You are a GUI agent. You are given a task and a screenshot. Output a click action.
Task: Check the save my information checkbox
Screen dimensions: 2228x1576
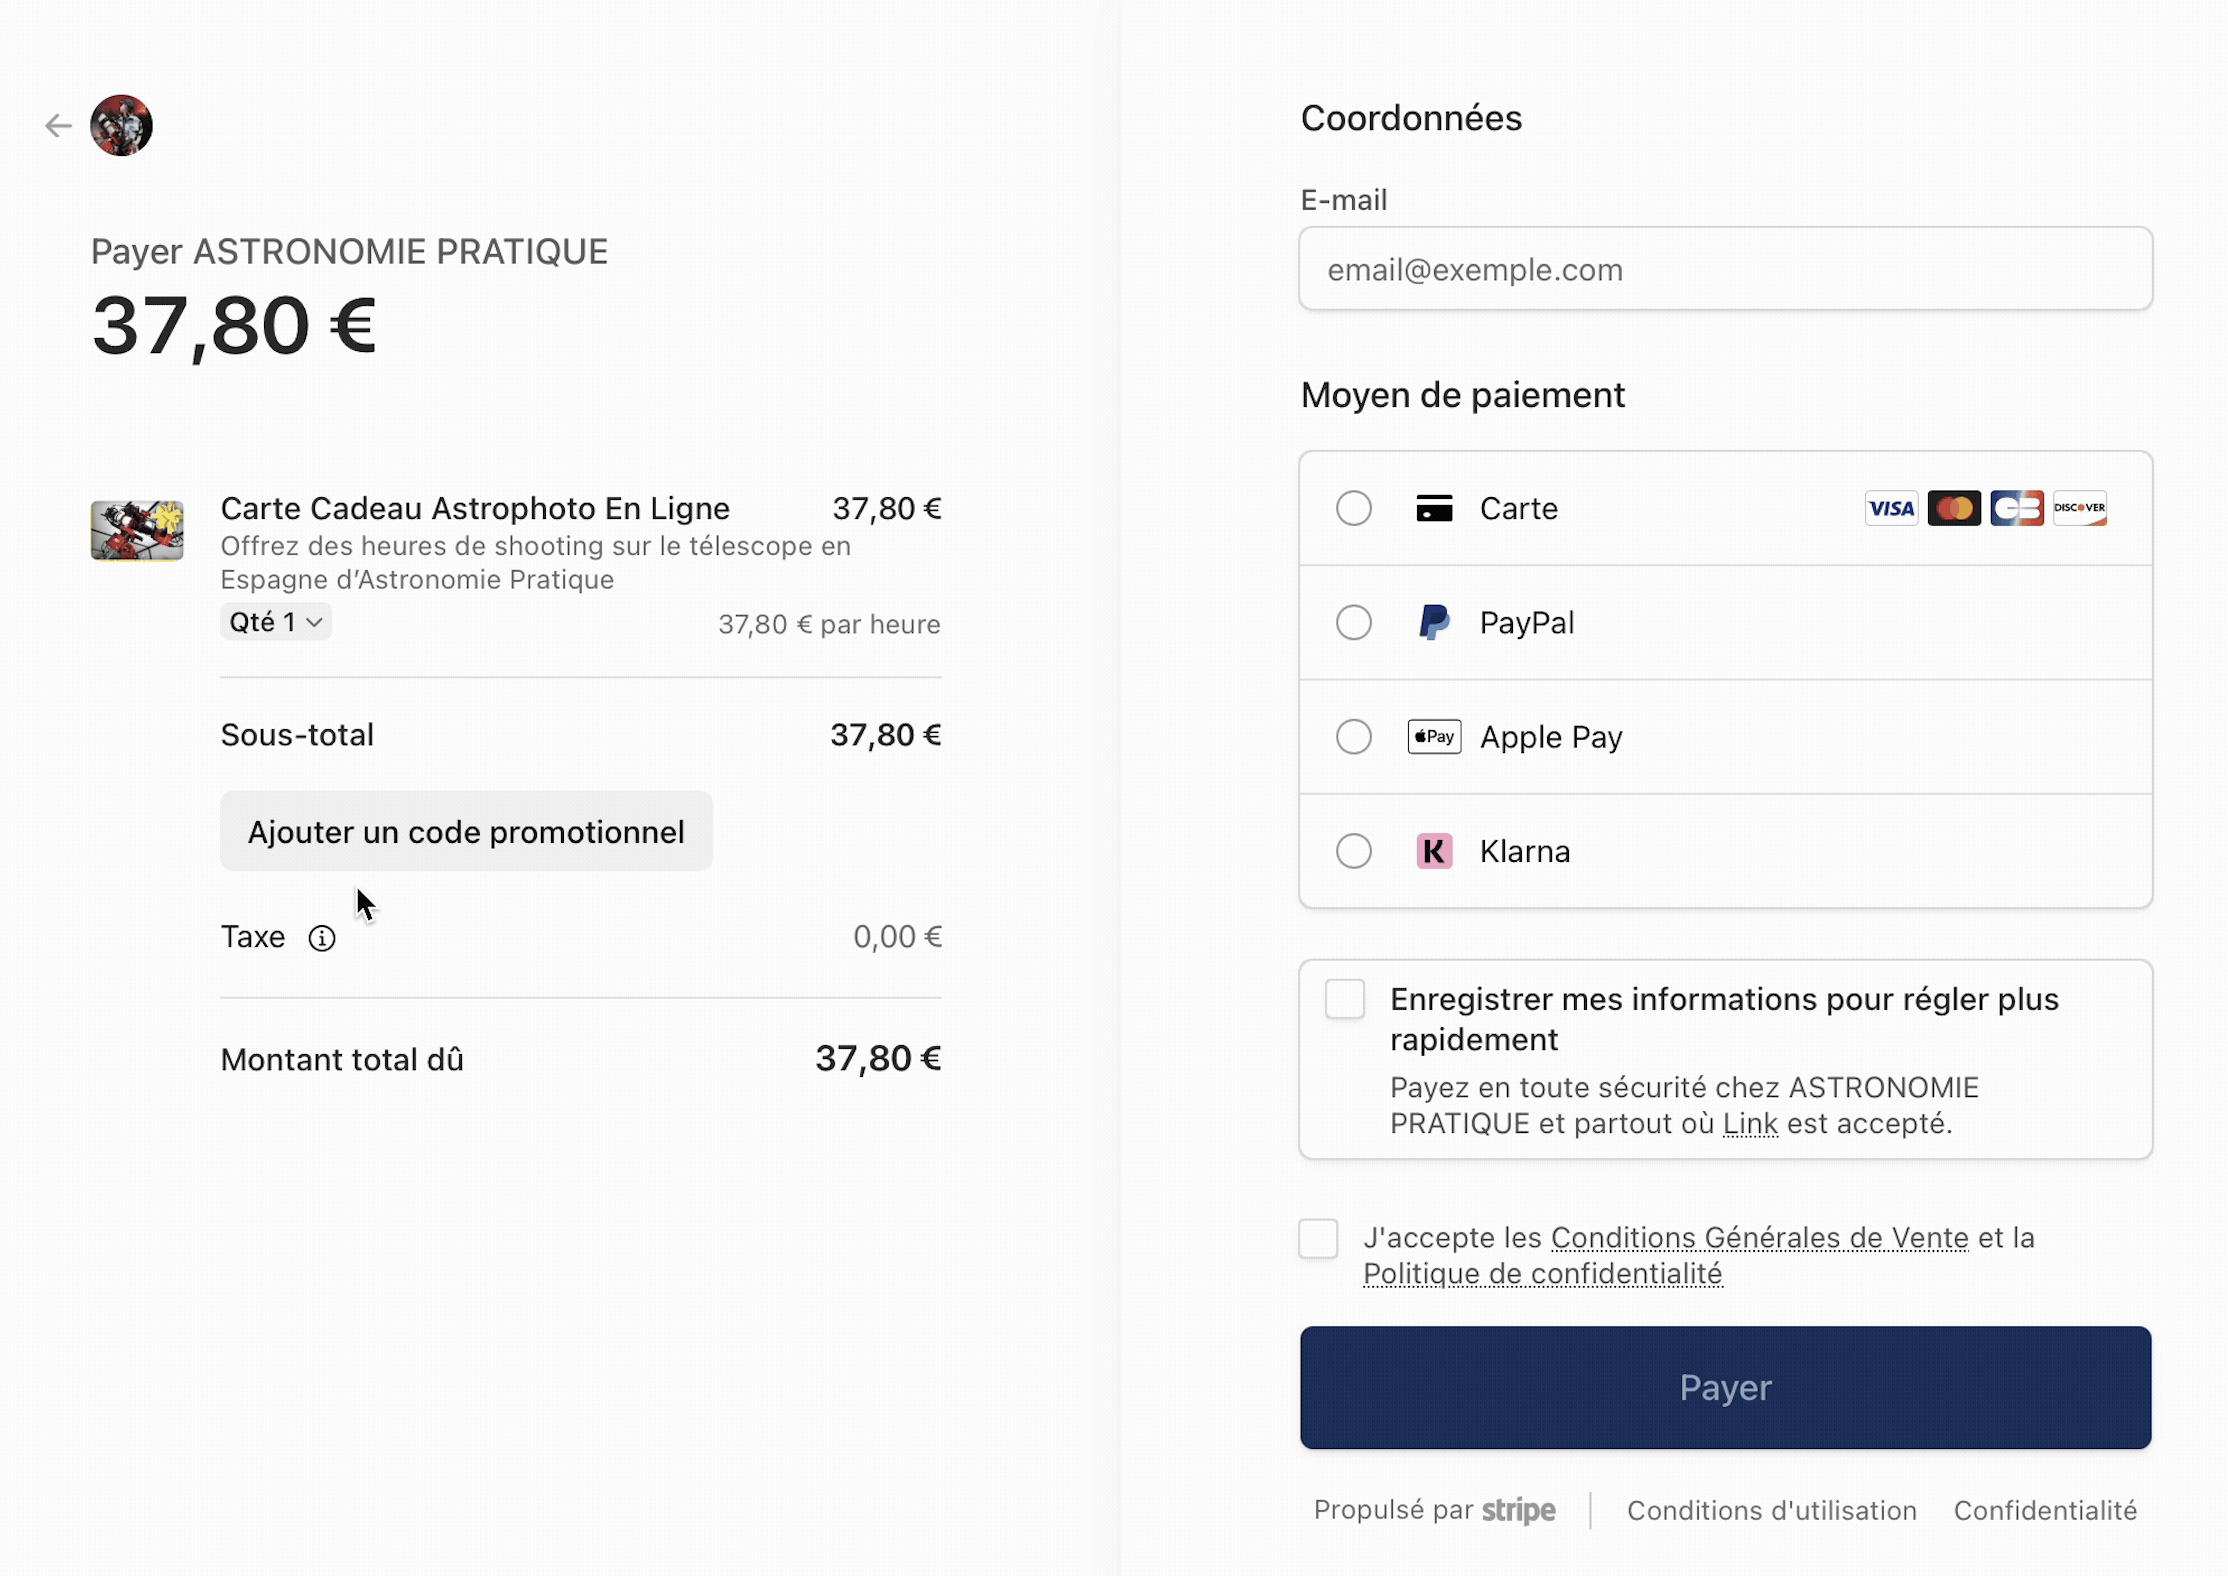(x=1345, y=999)
